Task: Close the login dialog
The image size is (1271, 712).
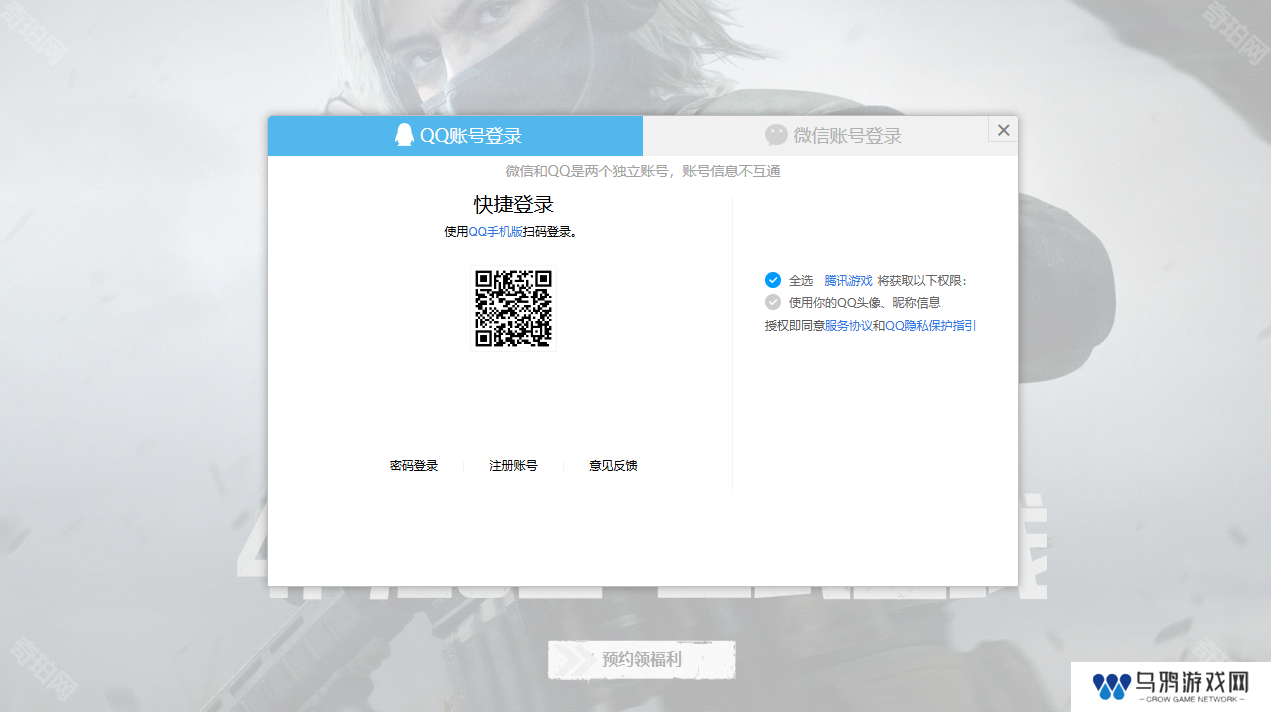Action: (x=1003, y=130)
